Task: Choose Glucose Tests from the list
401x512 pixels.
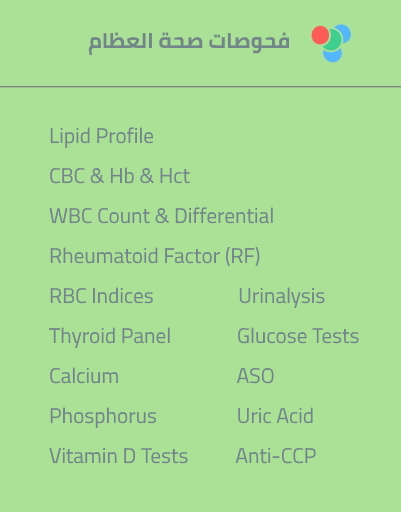Action: tap(298, 336)
